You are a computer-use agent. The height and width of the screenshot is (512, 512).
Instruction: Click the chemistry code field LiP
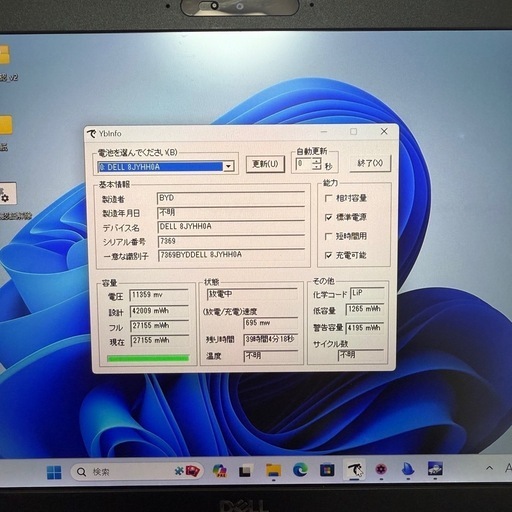pos(367,293)
